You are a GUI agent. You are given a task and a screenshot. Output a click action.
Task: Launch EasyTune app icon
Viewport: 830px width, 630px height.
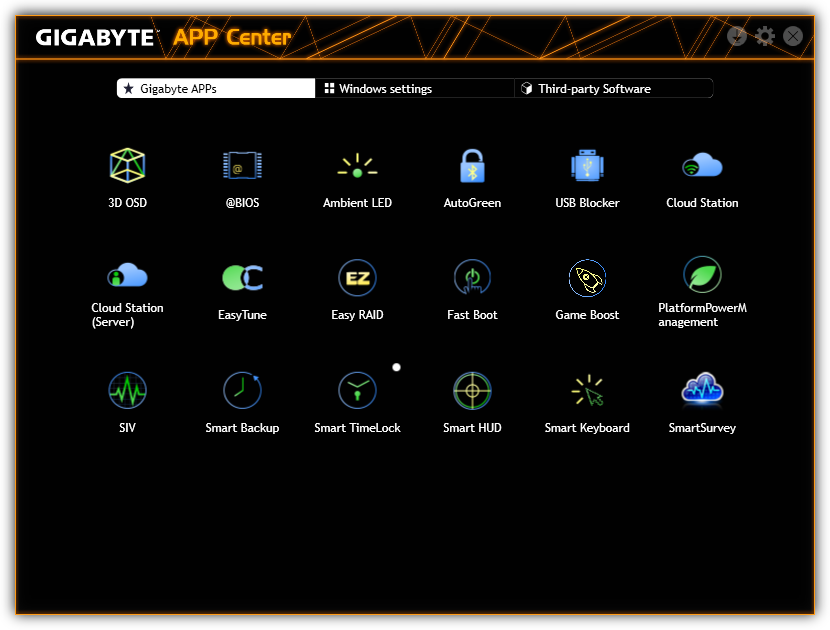coord(242,278)
